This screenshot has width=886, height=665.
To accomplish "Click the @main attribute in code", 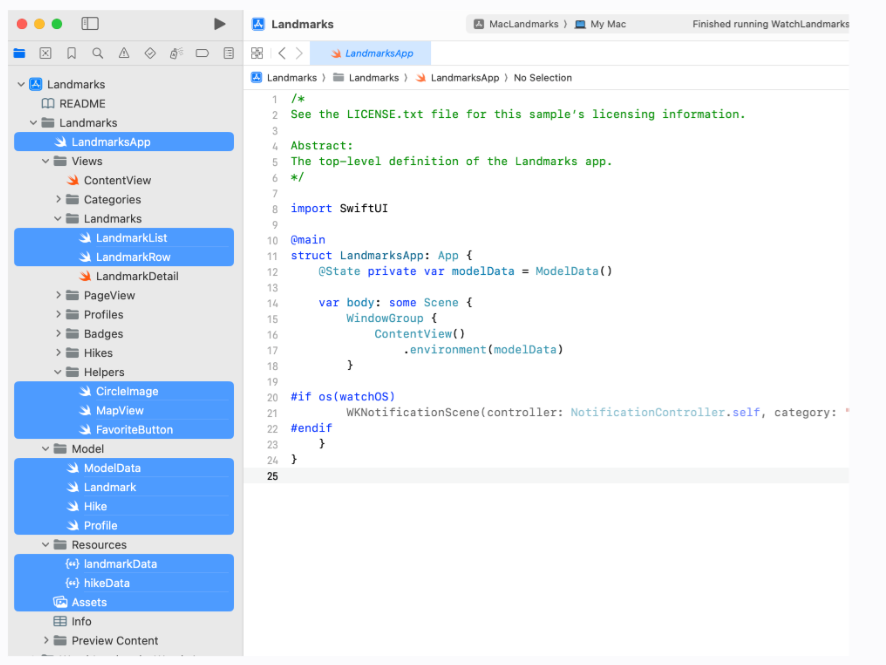I will [308, 240].
